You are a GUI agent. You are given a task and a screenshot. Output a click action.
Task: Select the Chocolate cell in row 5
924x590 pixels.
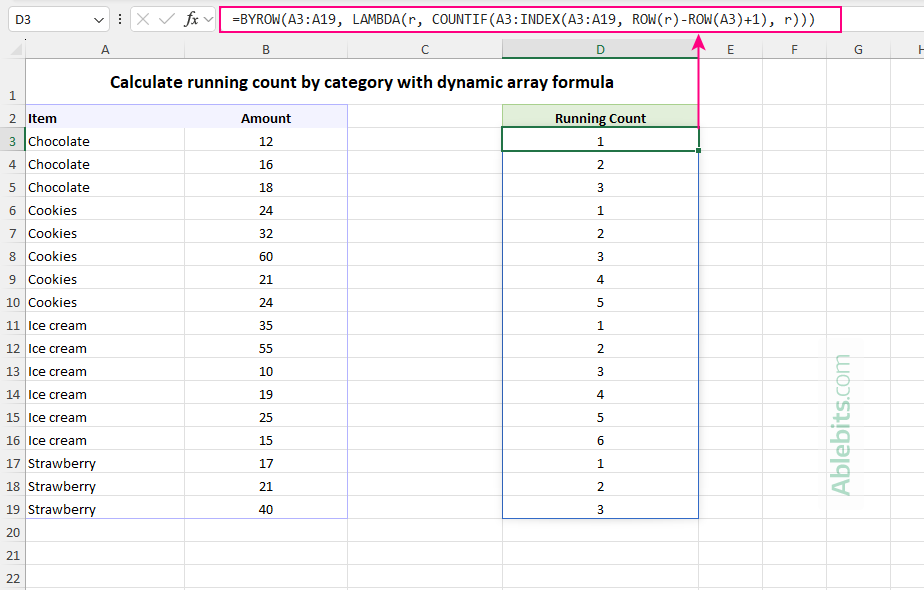105,187
